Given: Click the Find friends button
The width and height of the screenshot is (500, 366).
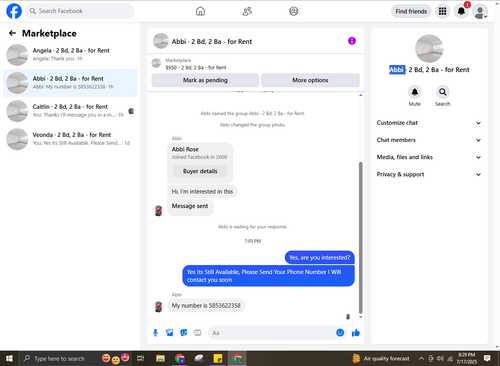Looking at the screenshot, I should 411,11.
